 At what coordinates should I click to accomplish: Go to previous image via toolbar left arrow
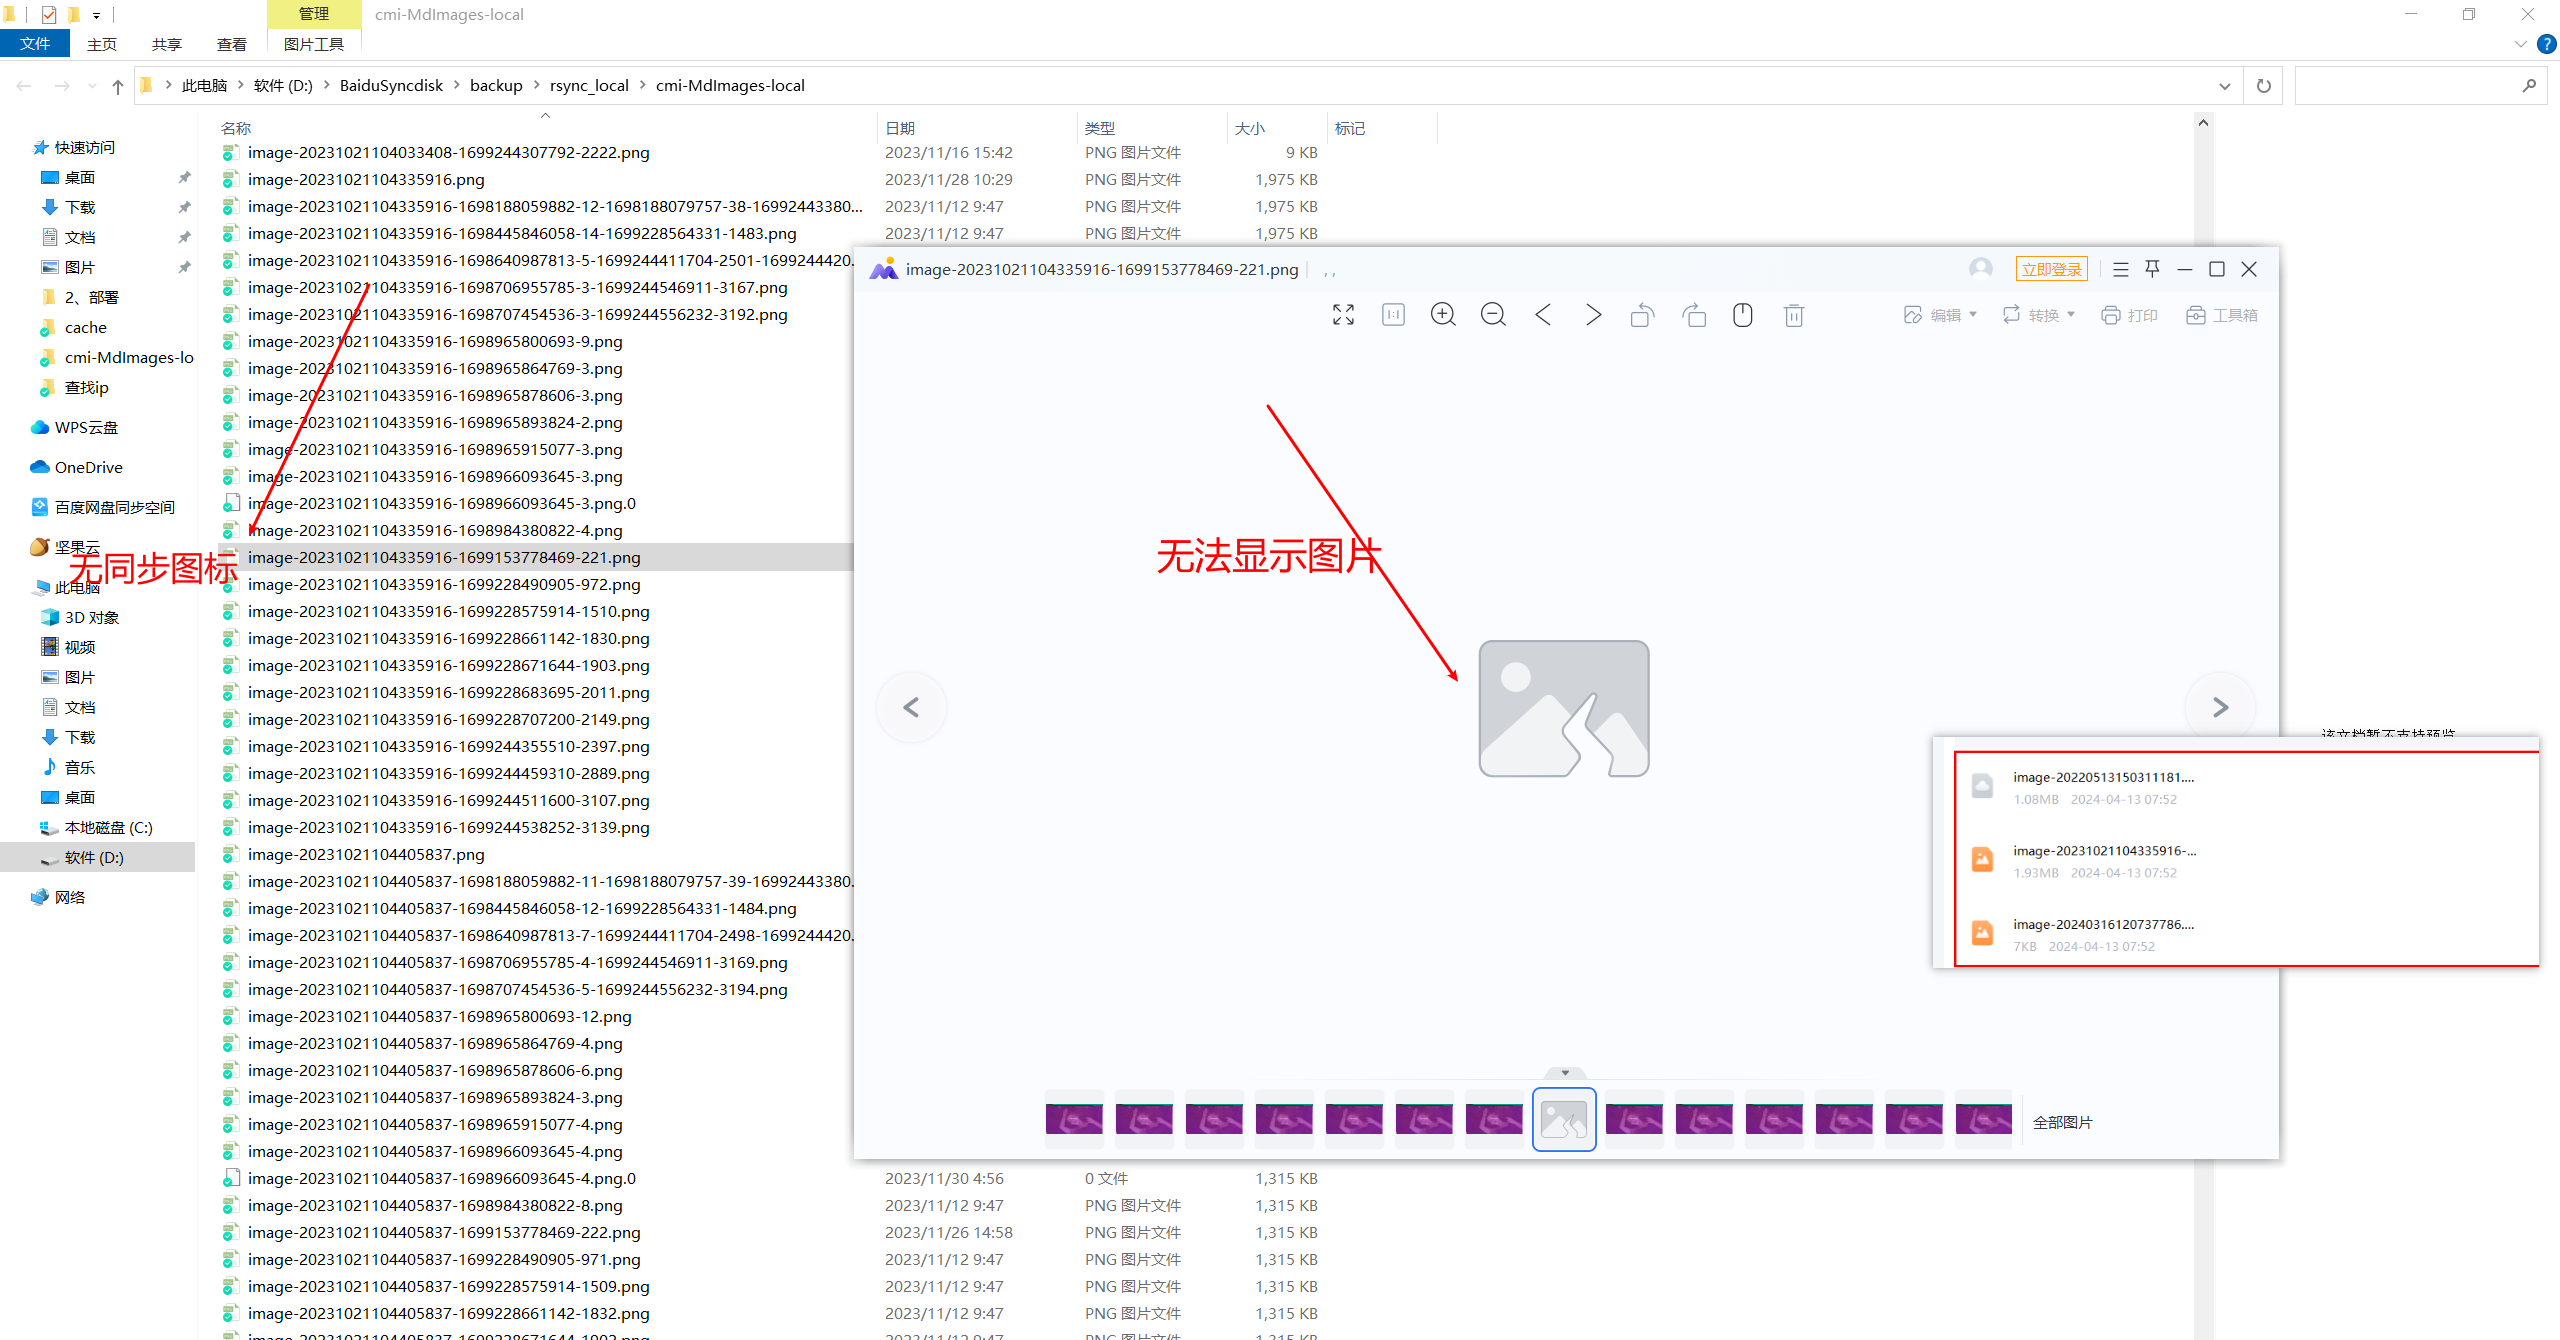1543,315
